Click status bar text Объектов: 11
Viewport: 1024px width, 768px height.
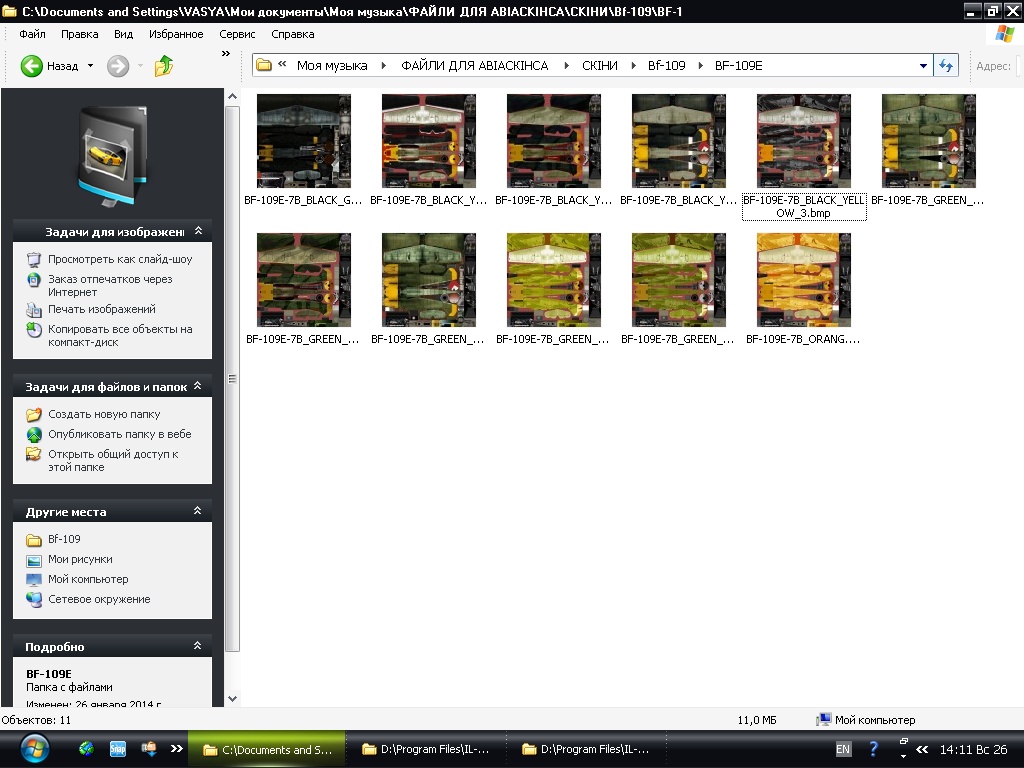point(36,720)
